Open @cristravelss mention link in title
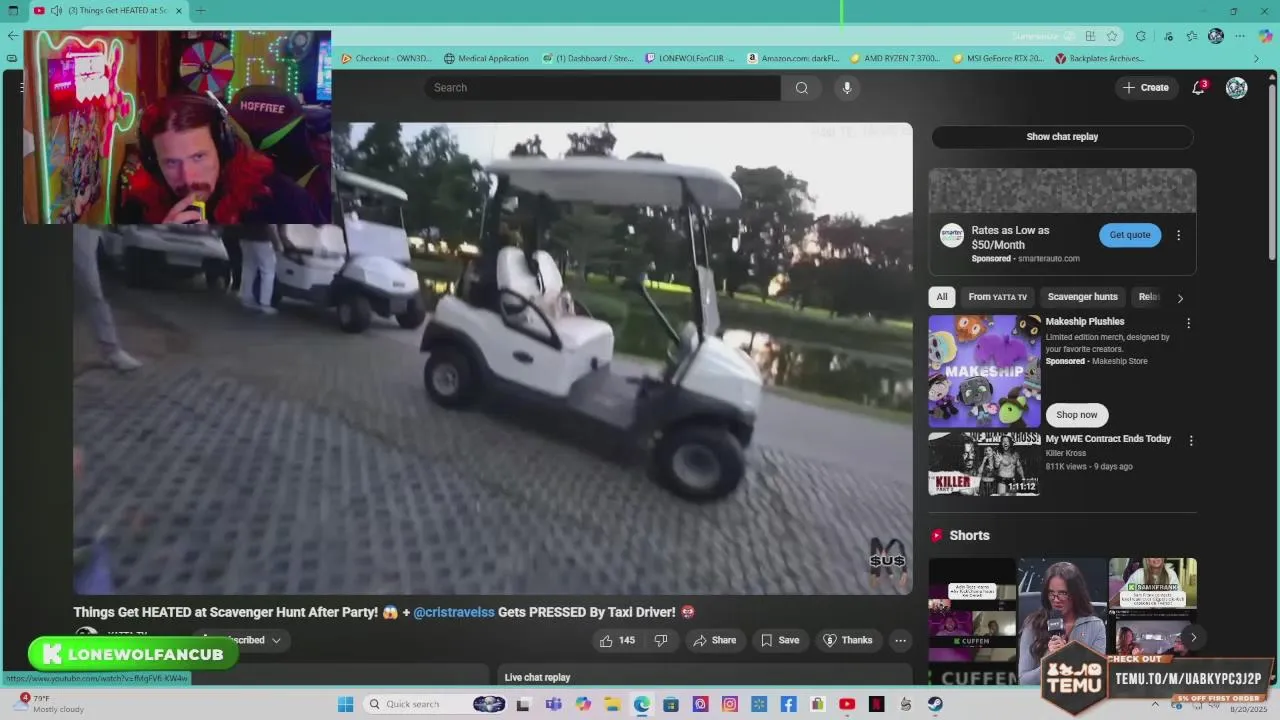This screenshot has width=1280, height=720. pos(454,612)
